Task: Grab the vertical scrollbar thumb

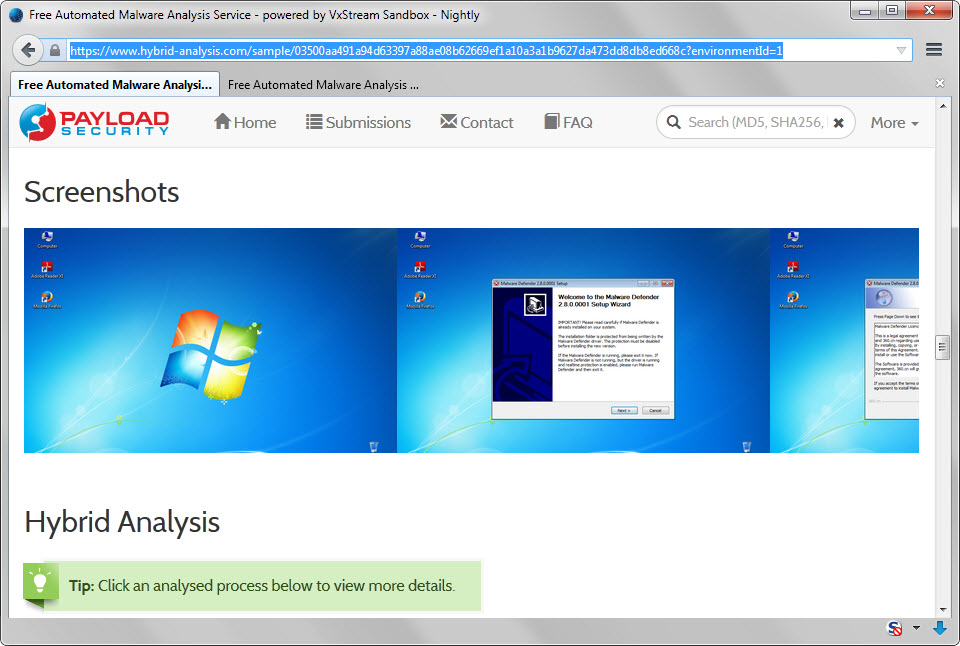Action: pyautogui.click(x=942, y=348)
